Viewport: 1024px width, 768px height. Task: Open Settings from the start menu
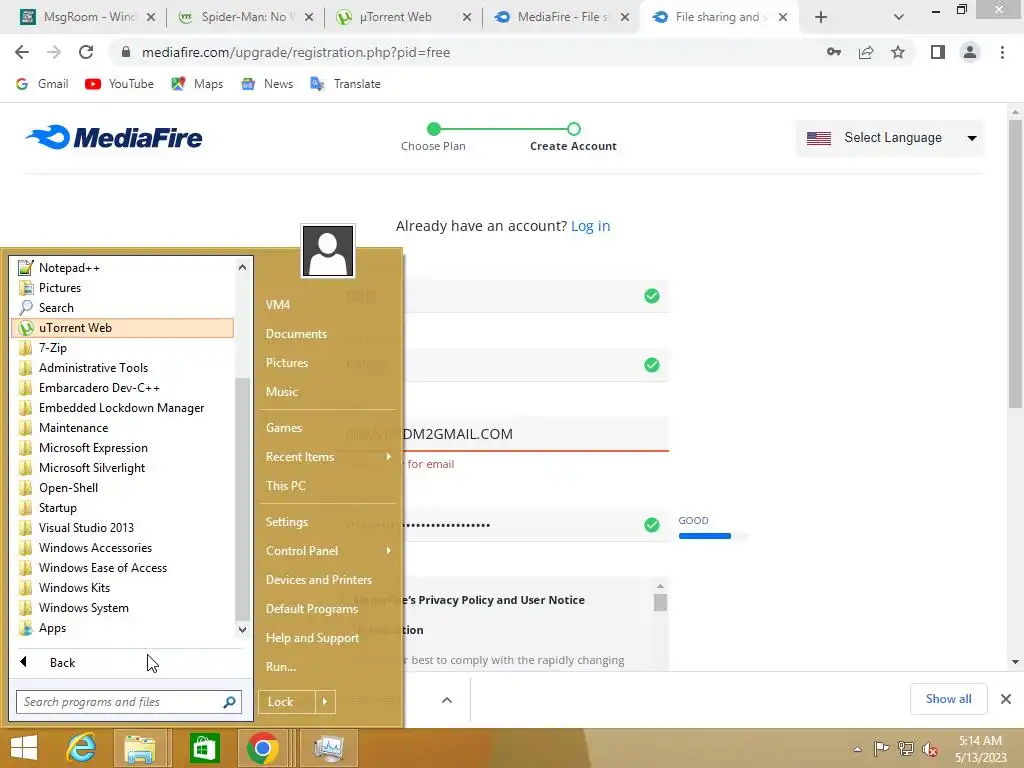pos(328,522)
